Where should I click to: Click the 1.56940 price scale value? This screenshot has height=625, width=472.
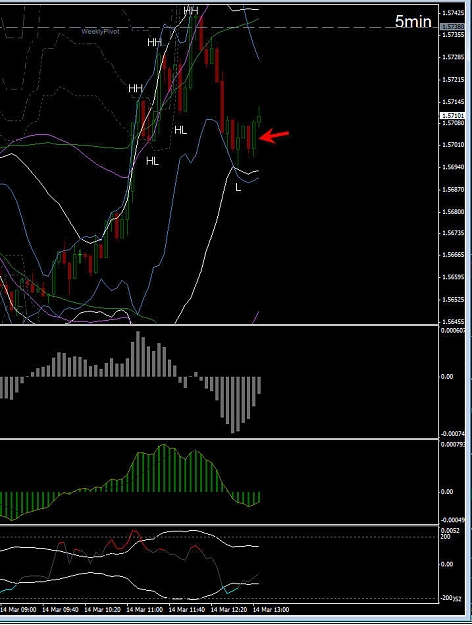point(453,167)
